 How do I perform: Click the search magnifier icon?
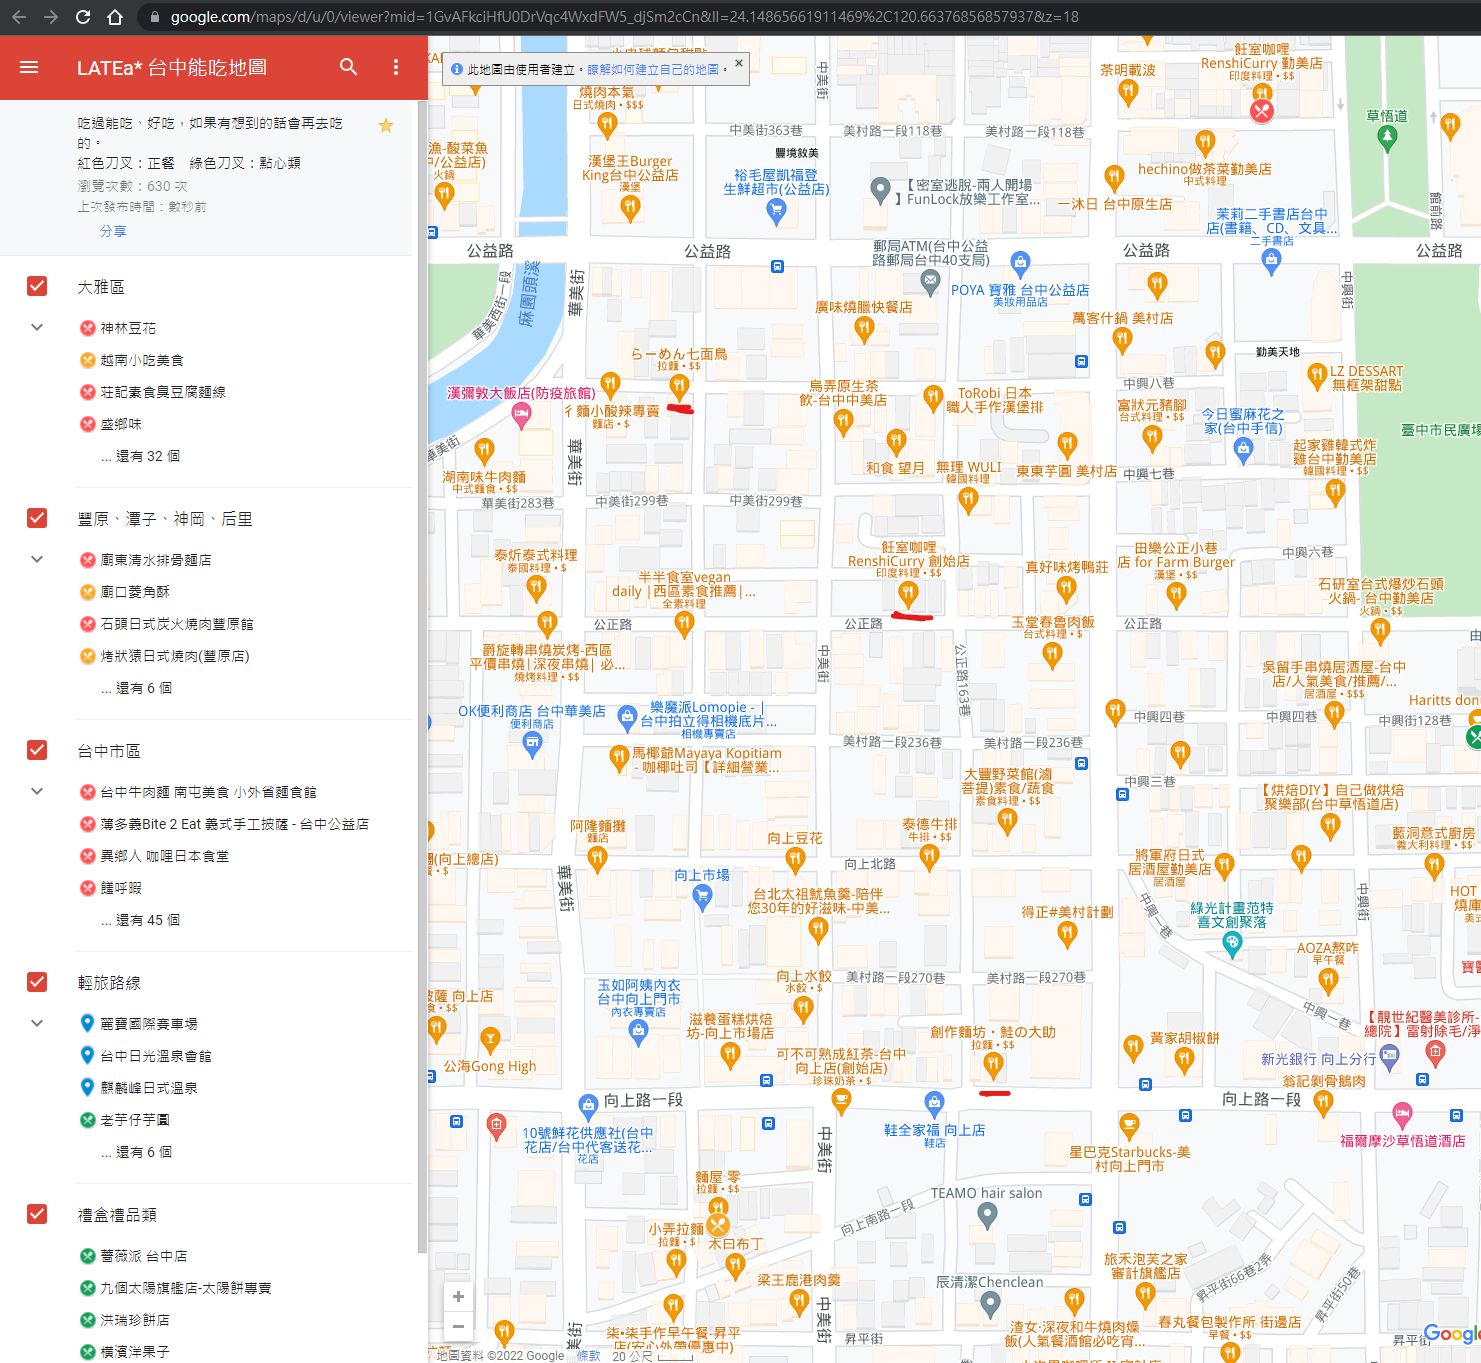coord(348,66)
